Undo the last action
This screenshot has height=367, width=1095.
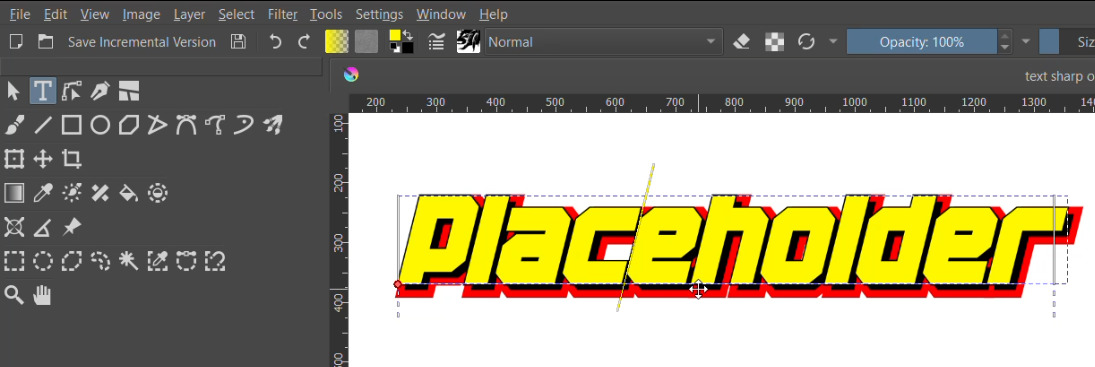click(275, 42)
